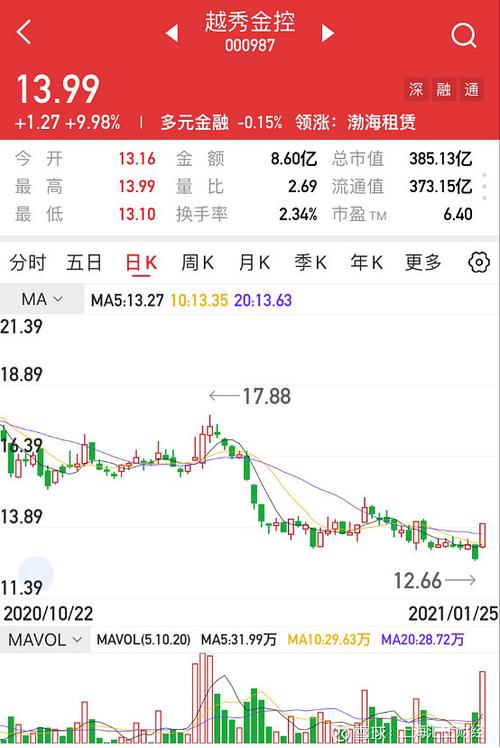Open leading stock 渤海租赁
This screenshot has width=500, height=748.
click(x=381, y=123)
